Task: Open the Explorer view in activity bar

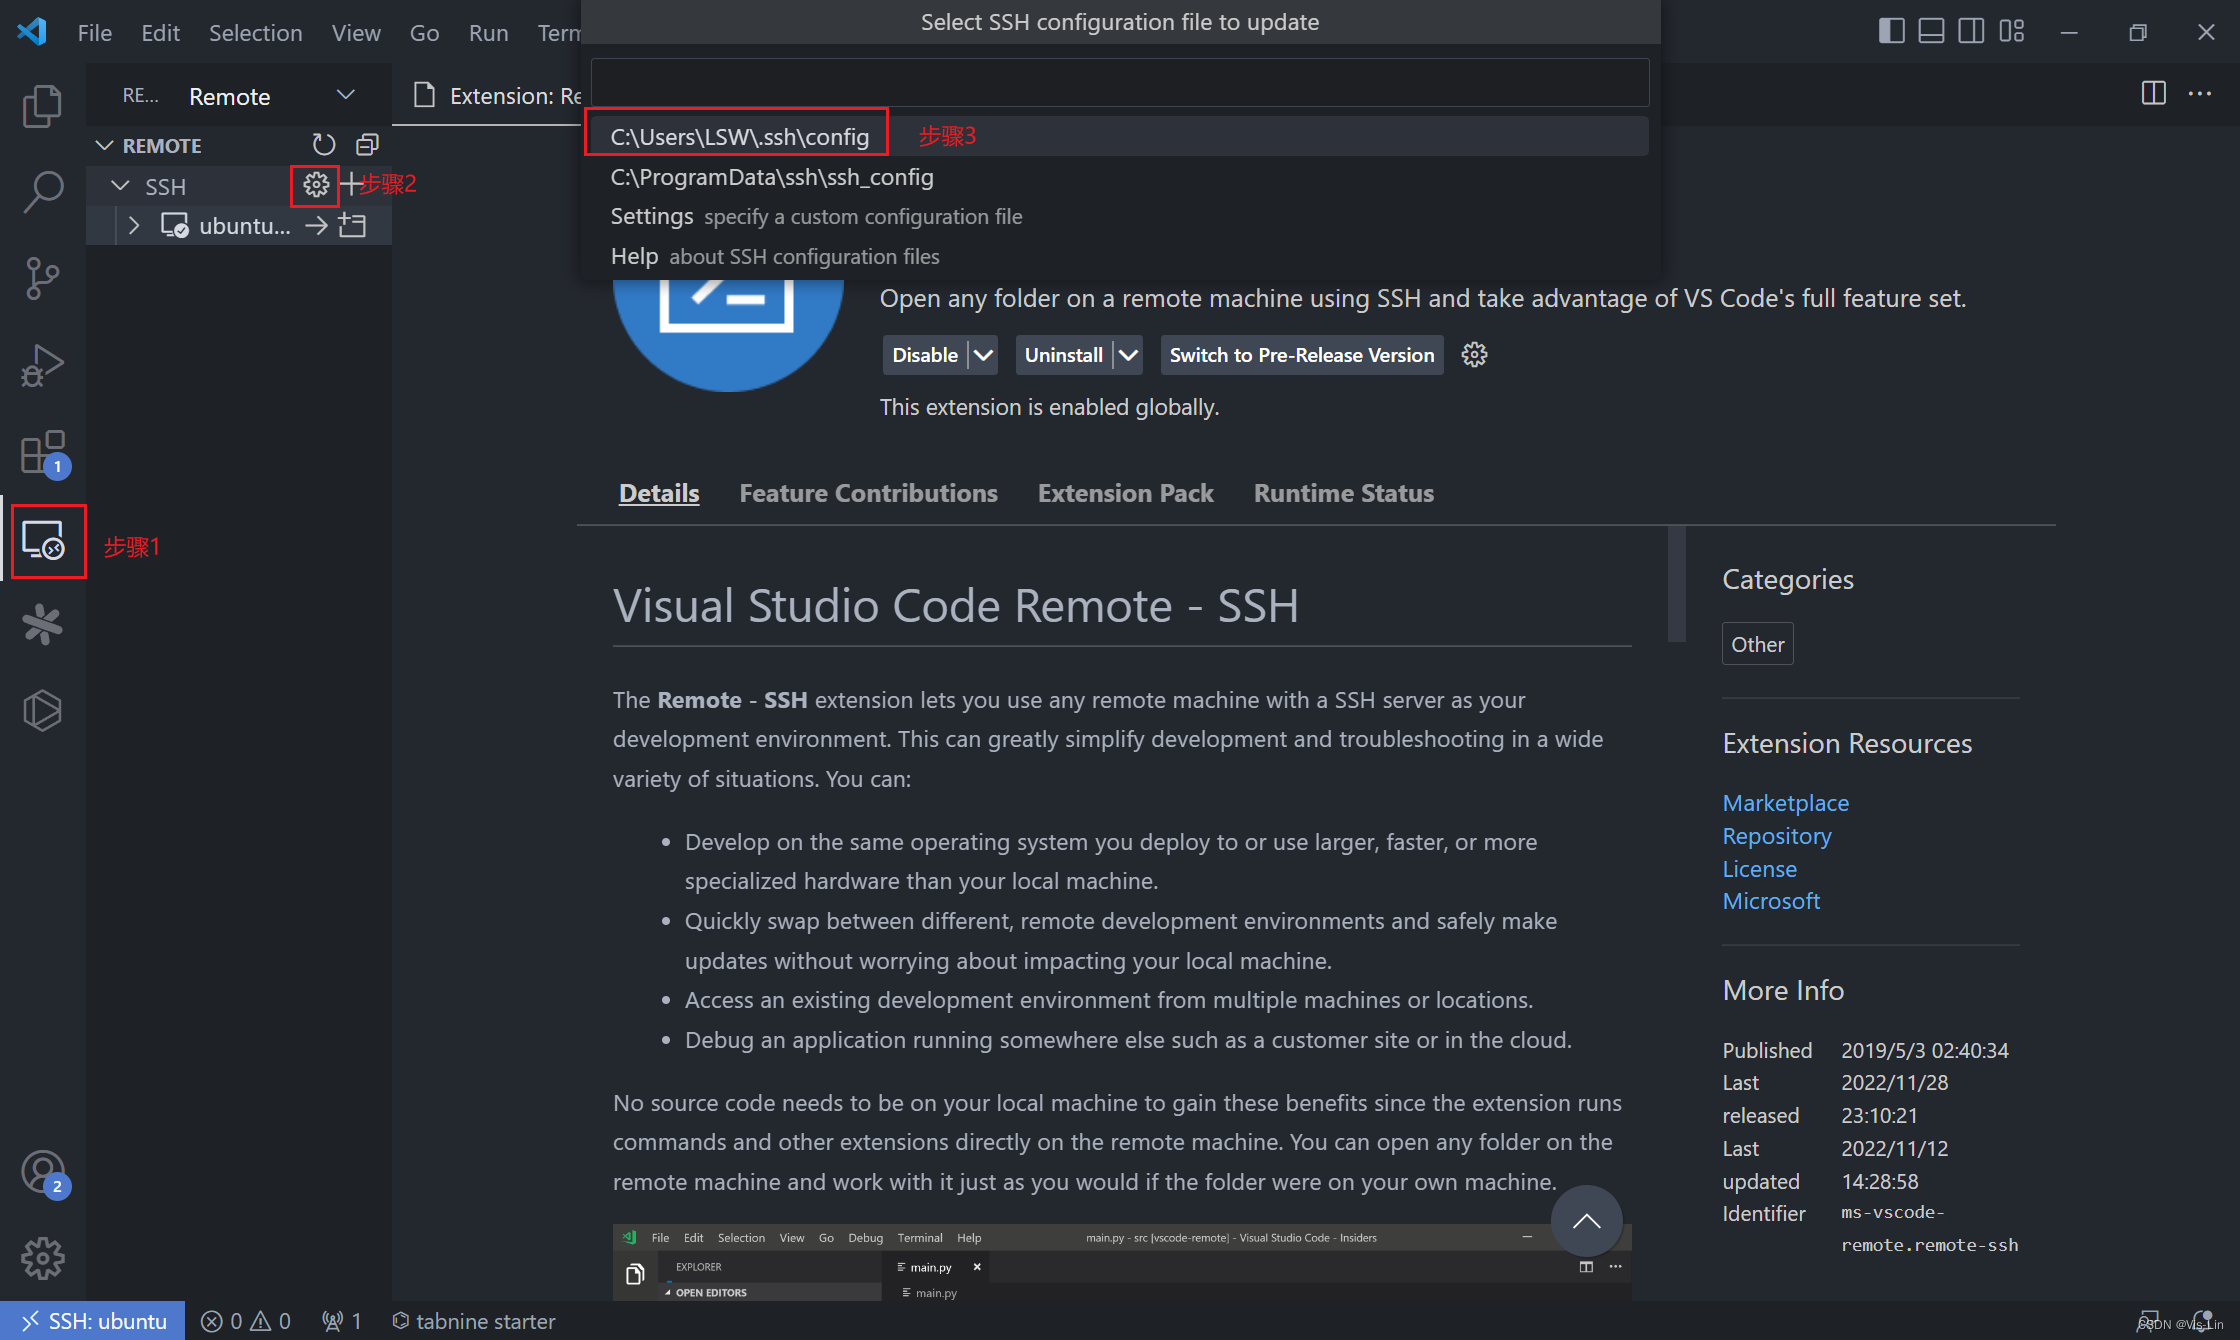Action: click(42, 106)
